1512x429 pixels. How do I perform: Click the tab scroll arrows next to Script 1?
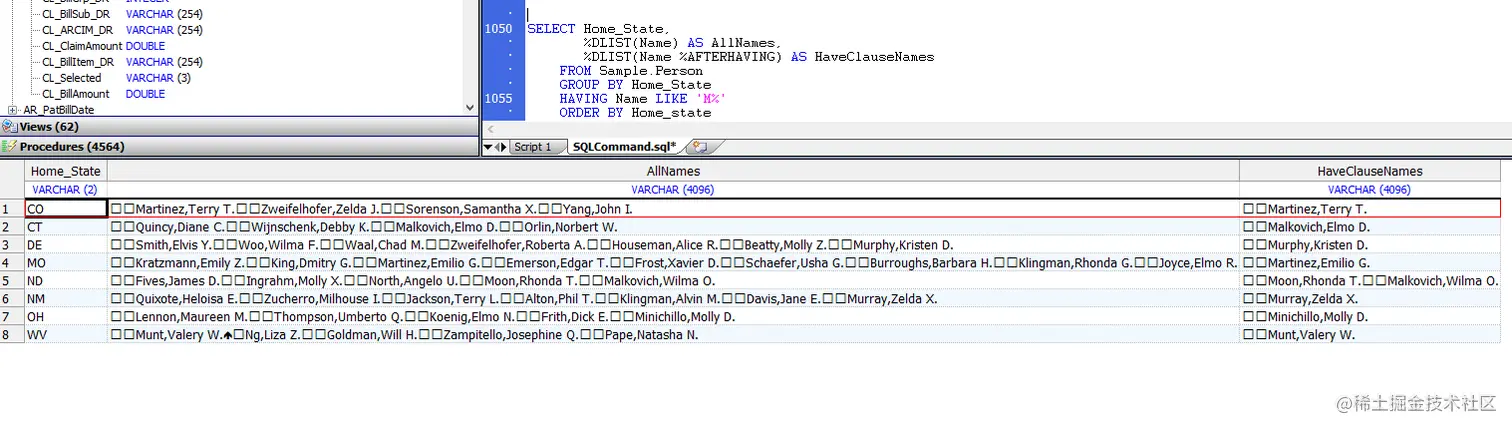(x=500, y=147)
